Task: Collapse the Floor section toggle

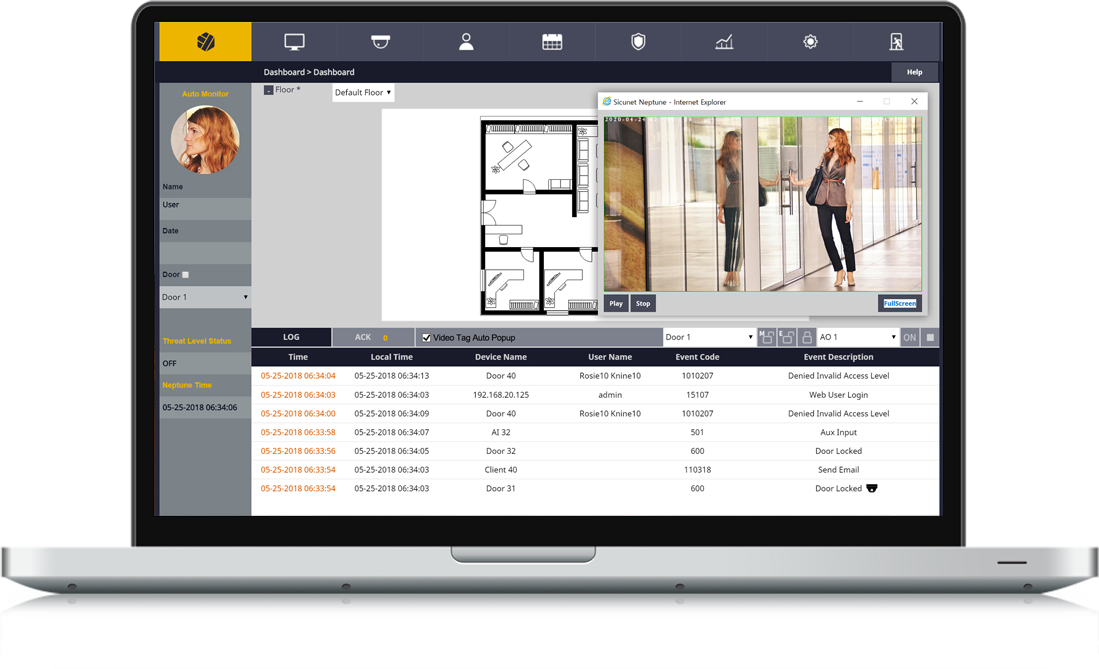Action: (x=268, y=90)
